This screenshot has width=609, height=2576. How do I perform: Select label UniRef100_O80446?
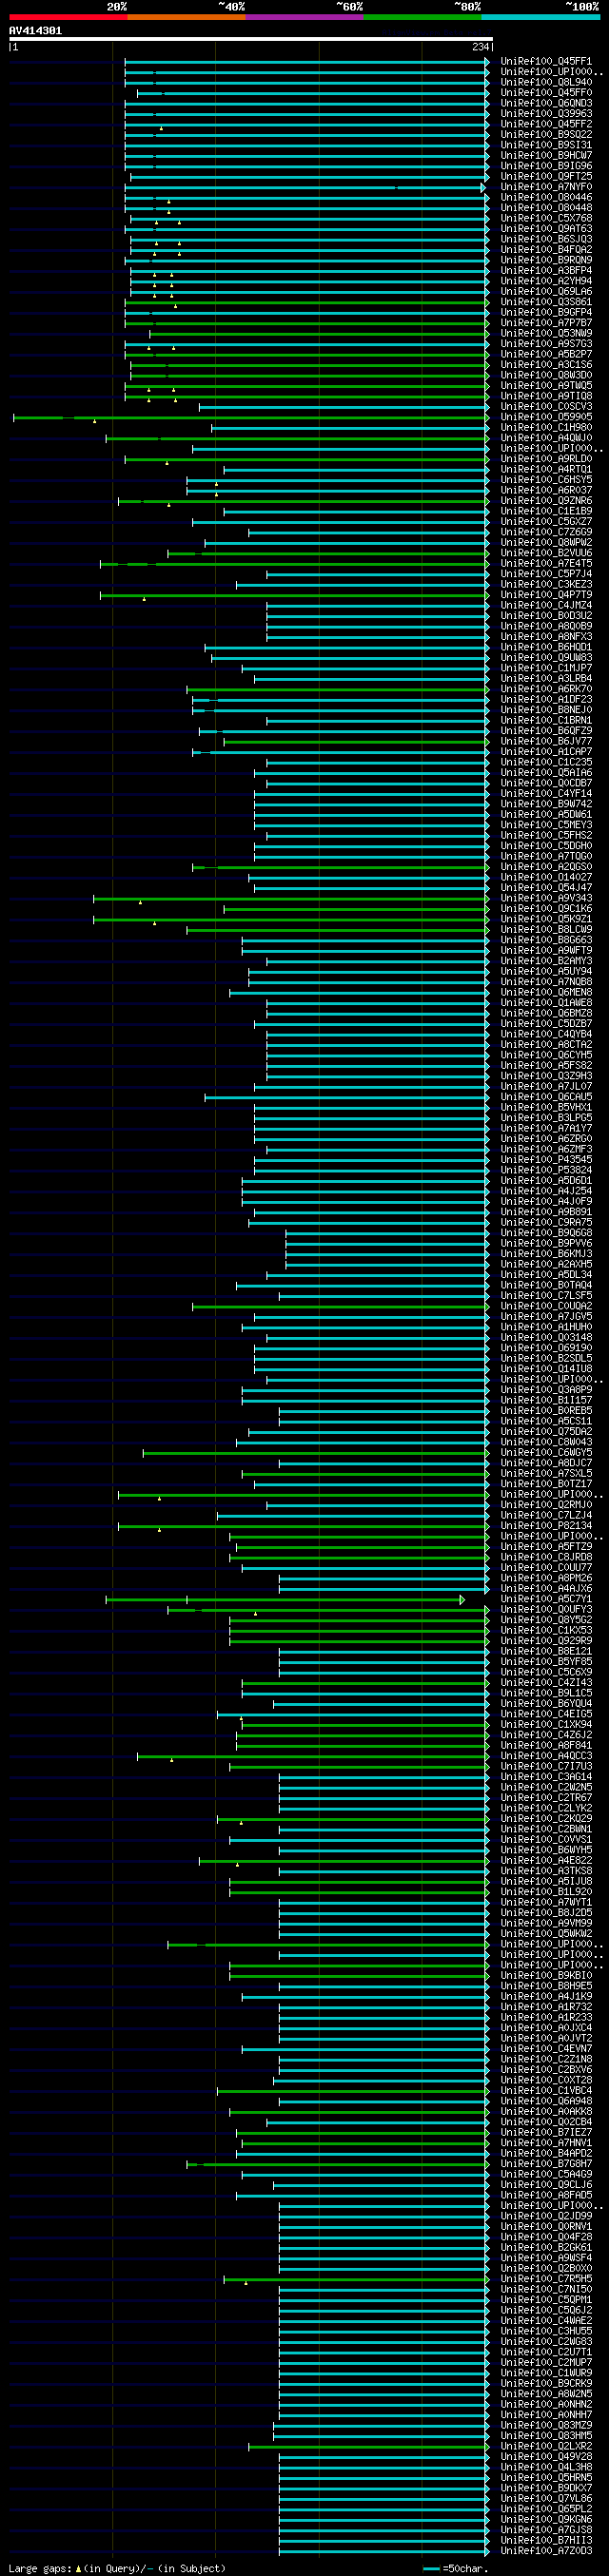point(546,197)
